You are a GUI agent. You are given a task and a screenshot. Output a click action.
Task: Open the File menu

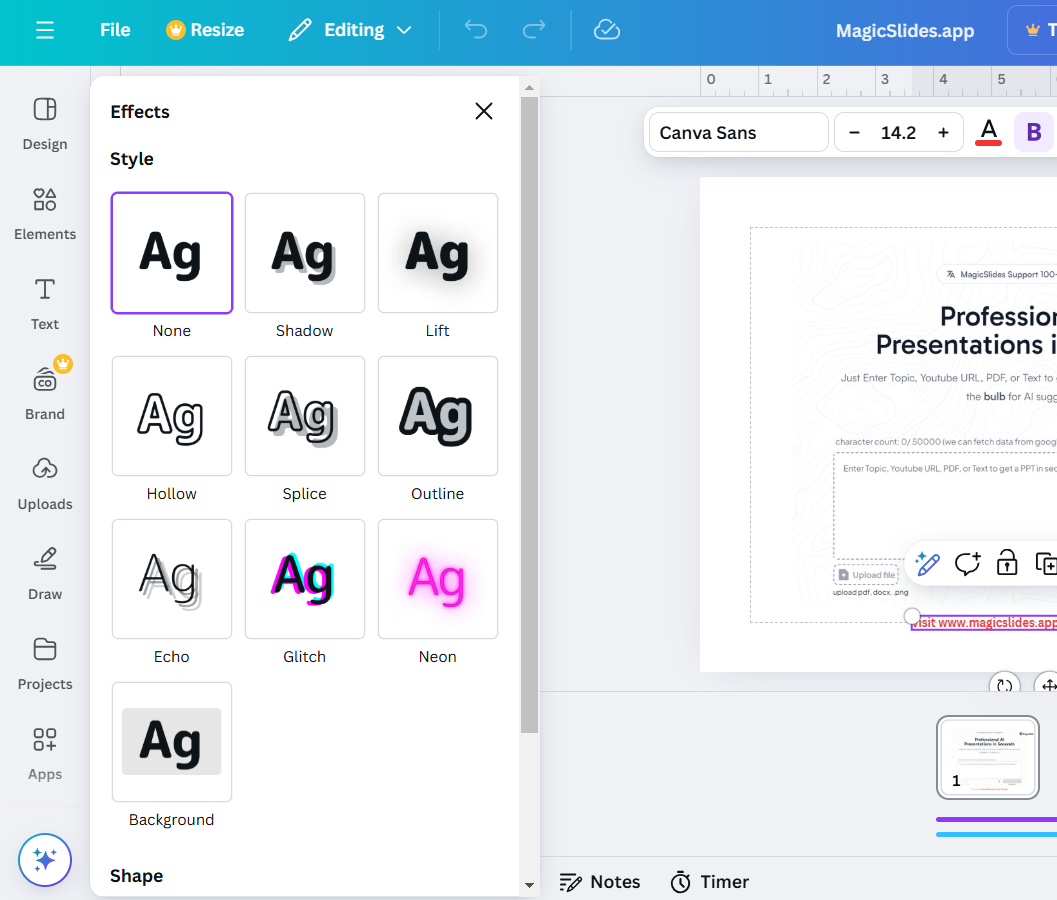click(115, 30)
